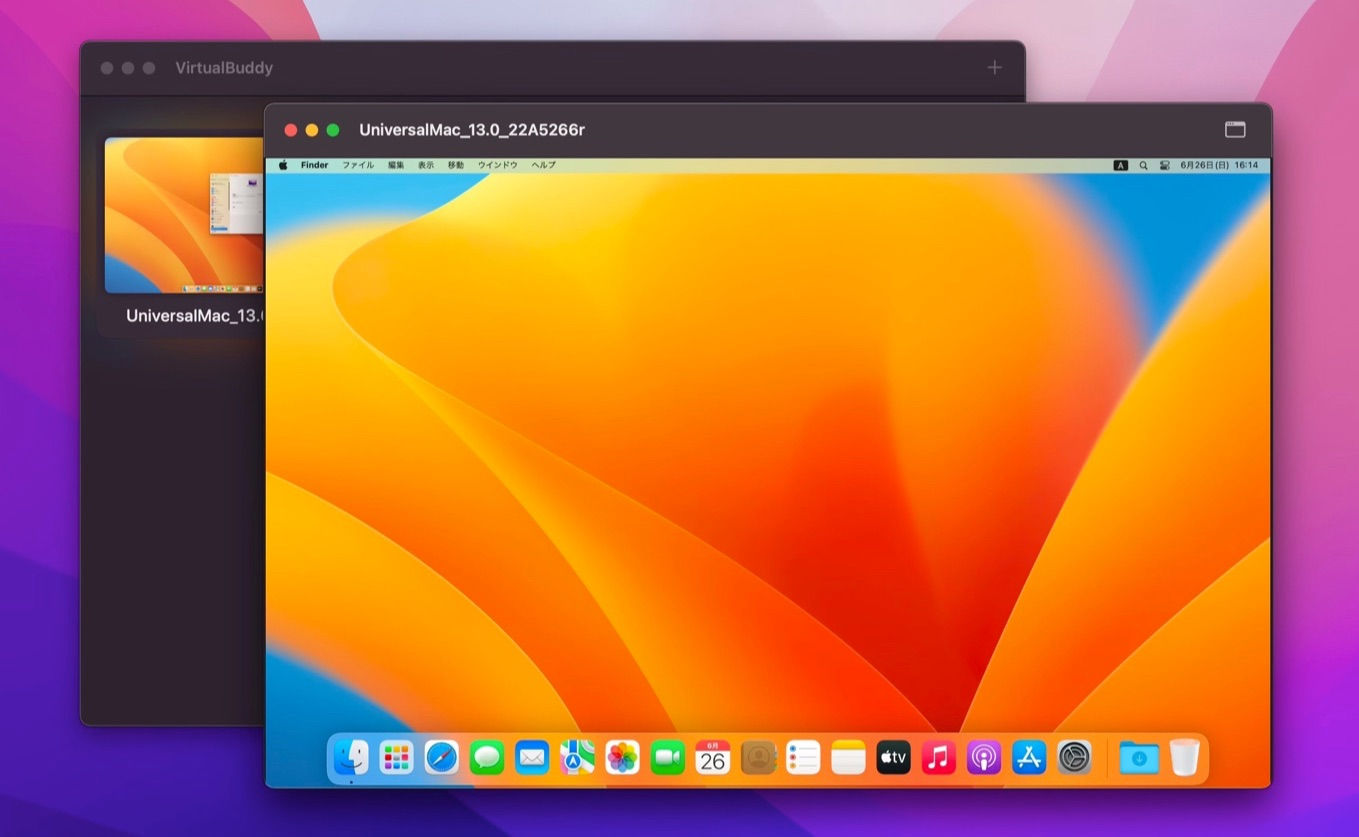Open Music from the VM dock
Image resolution: width=1359 pixels, height=837 pixels.
pos(938,758)
